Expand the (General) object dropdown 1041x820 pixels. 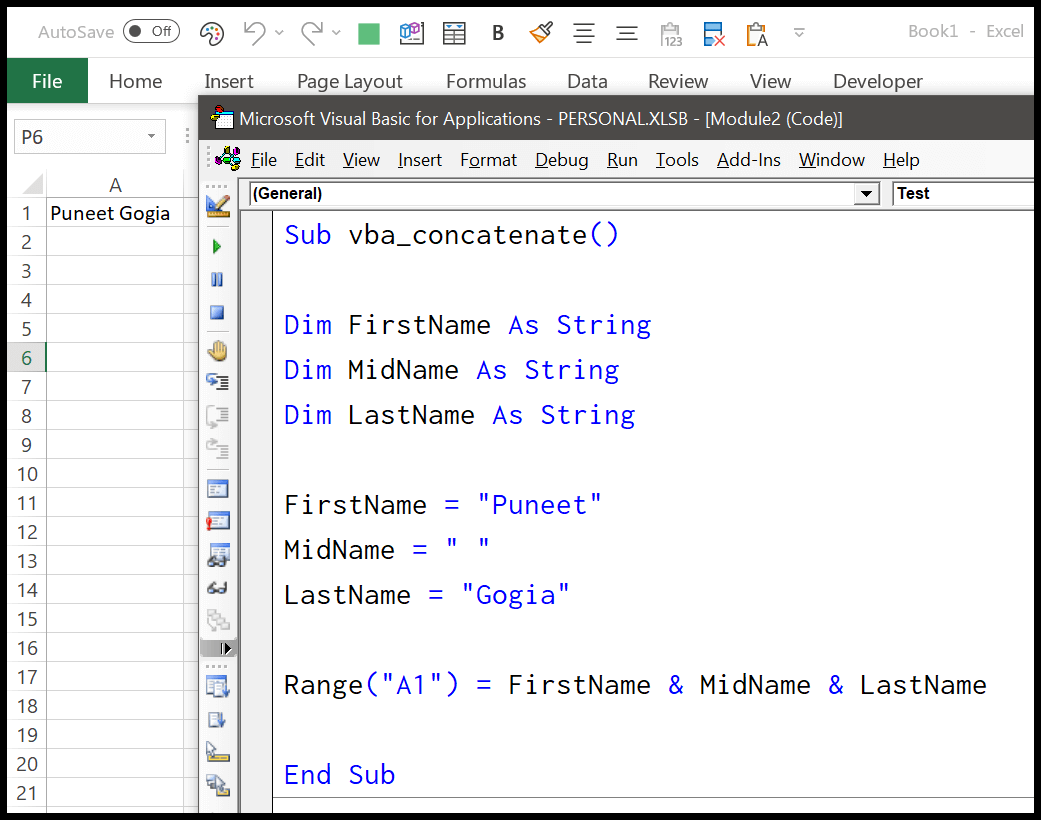click(x=866, y=194)
